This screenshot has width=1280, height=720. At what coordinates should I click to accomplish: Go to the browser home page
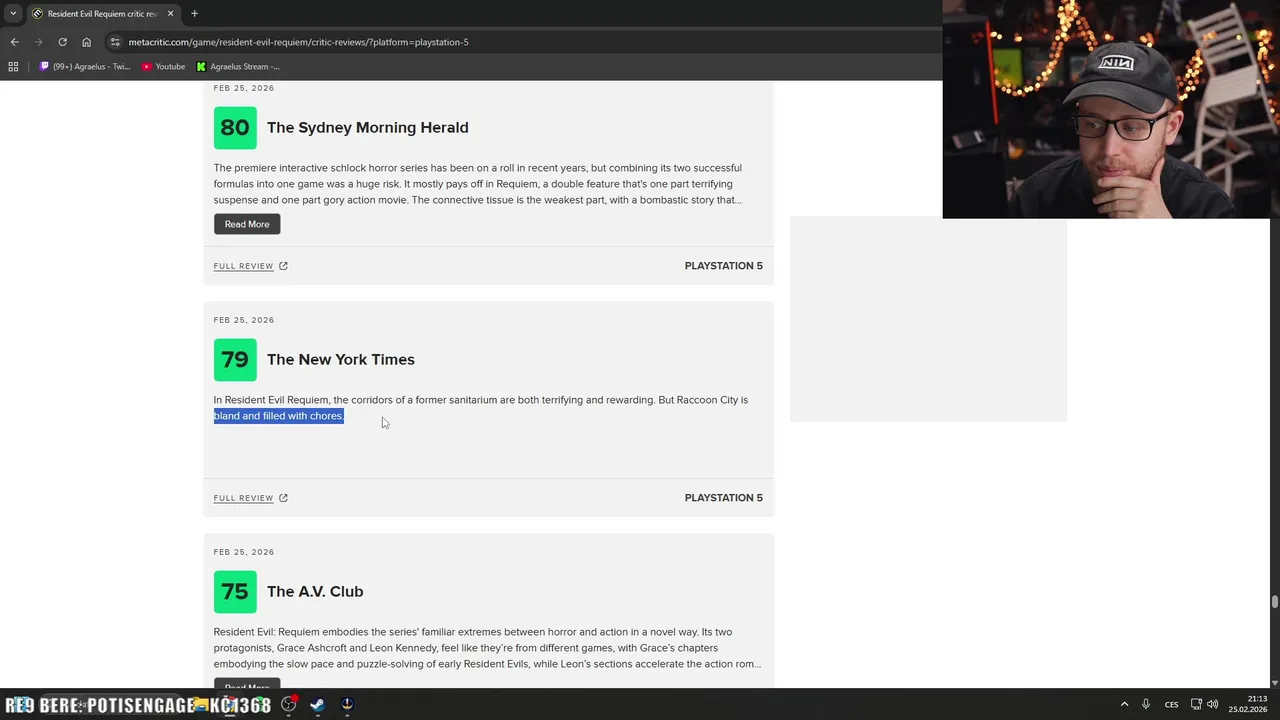[x=86, y=42]
